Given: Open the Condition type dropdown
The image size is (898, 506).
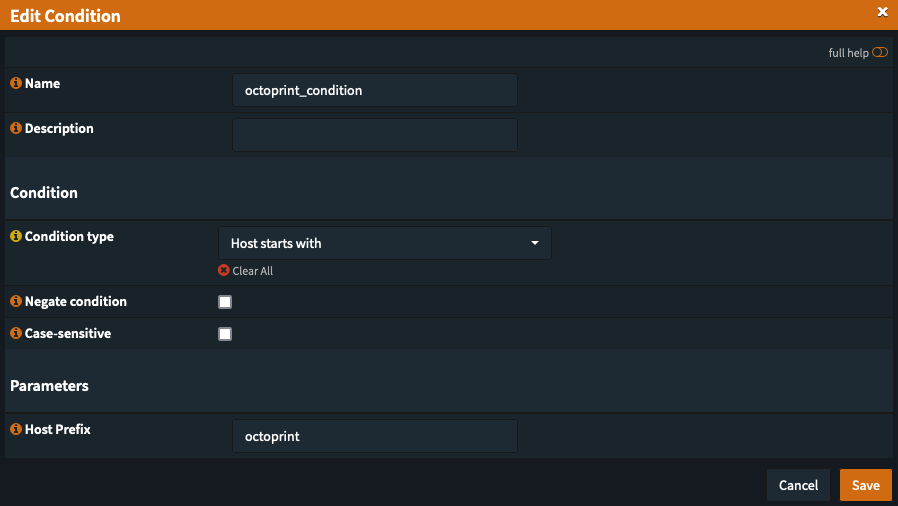Looking at the screenshot, I should pos(385,243).
